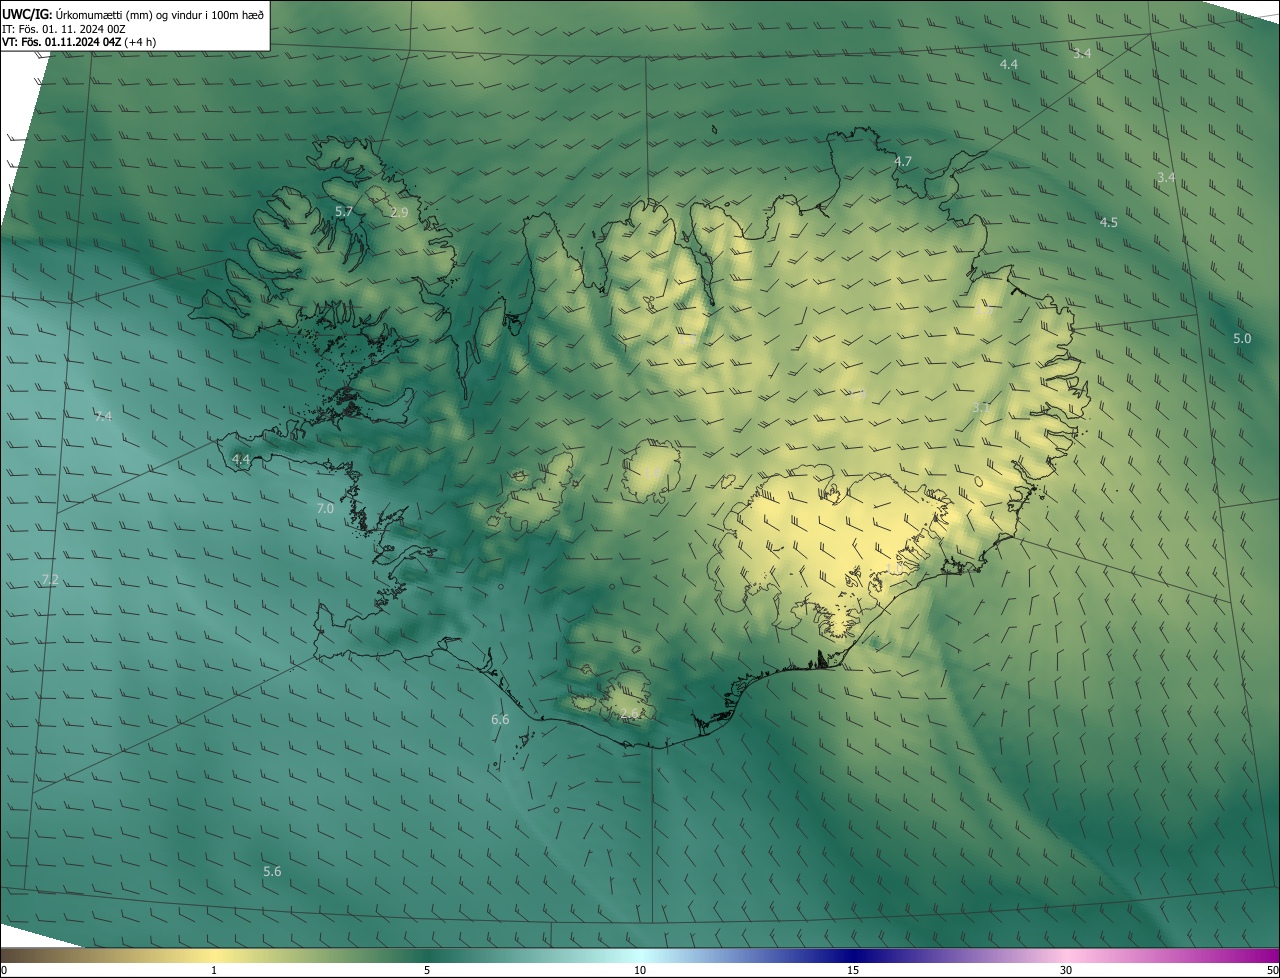Screen dimensions: 1280x978
Task: Click the color scale tick label 10
Action: tap(640, 970)
